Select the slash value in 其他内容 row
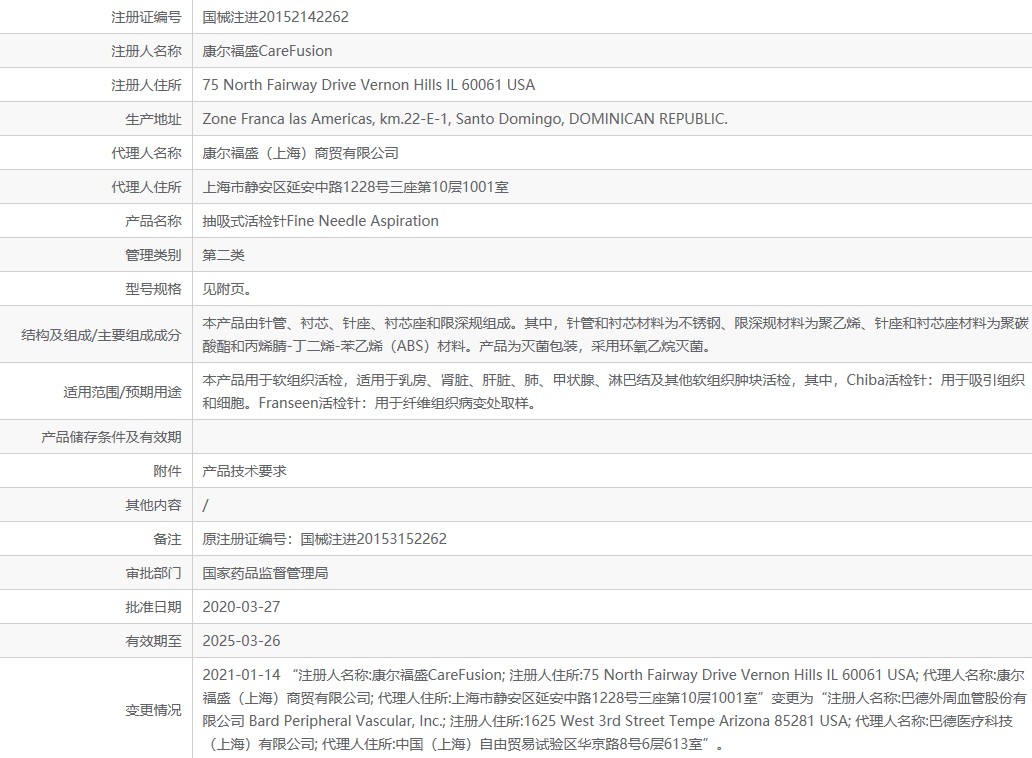Screen dimensions: 1032x758 [x=205, y=505]
